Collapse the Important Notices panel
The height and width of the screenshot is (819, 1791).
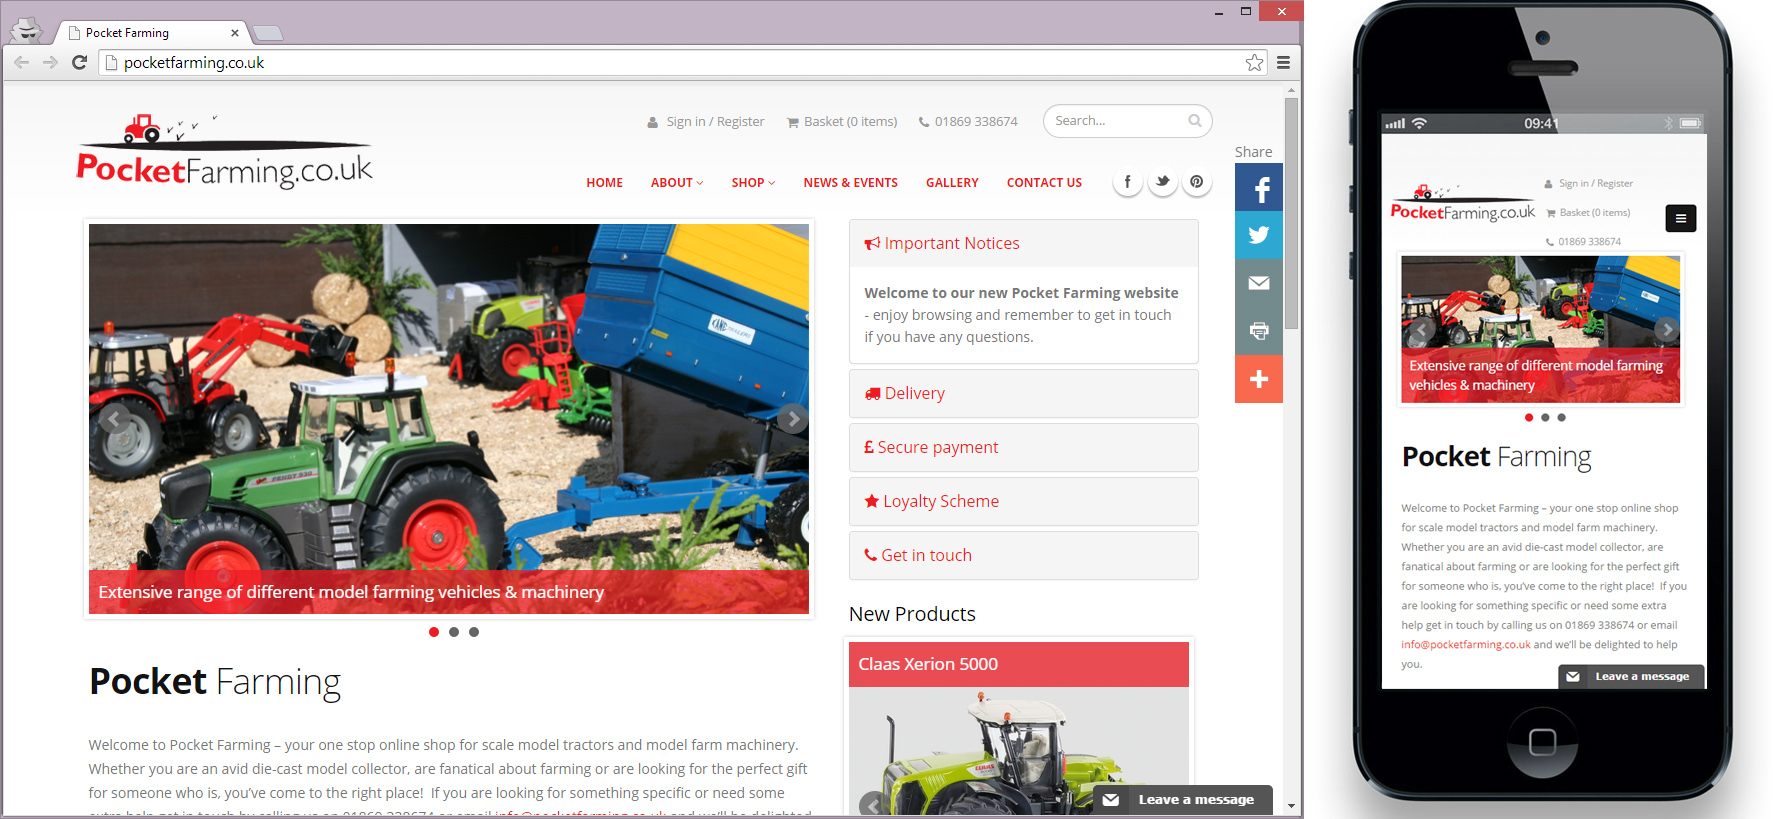[x=1024, y=244]
